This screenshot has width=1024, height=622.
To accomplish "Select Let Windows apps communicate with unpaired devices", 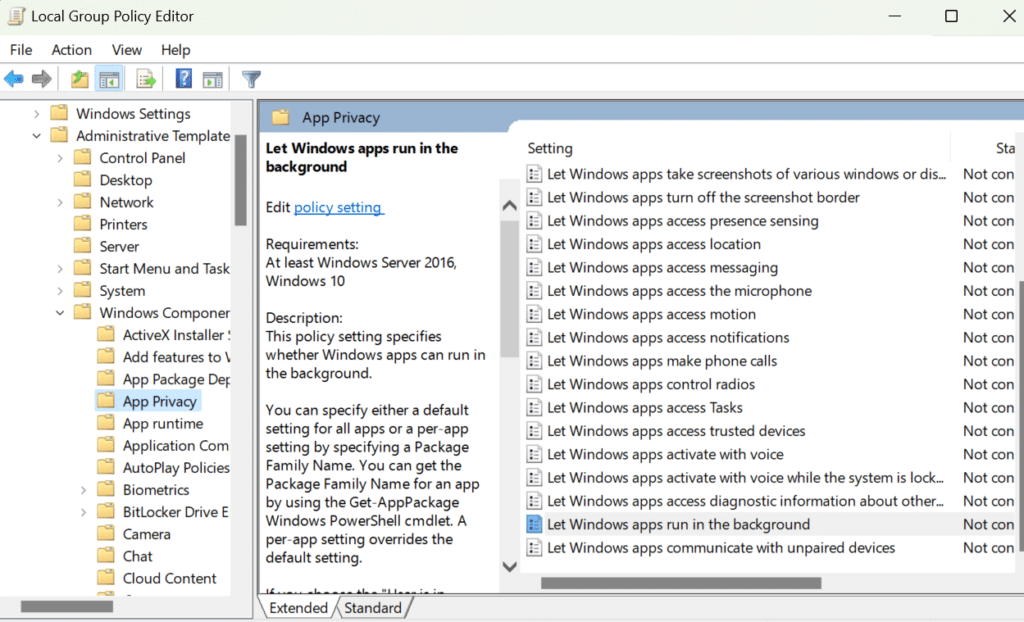I will (721, 548).
